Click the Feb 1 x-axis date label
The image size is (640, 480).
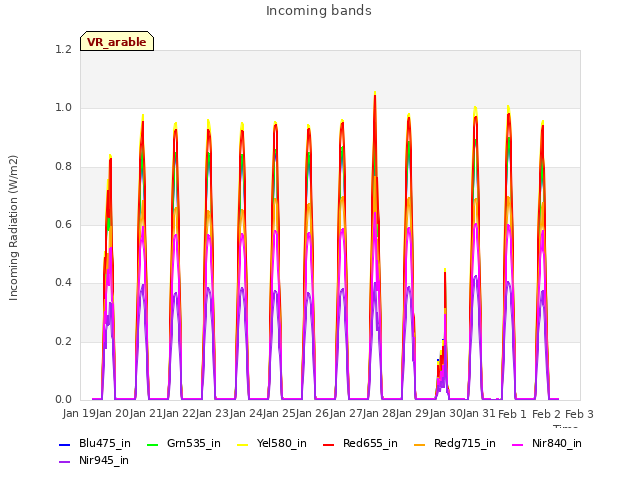[x=513, y=414]
